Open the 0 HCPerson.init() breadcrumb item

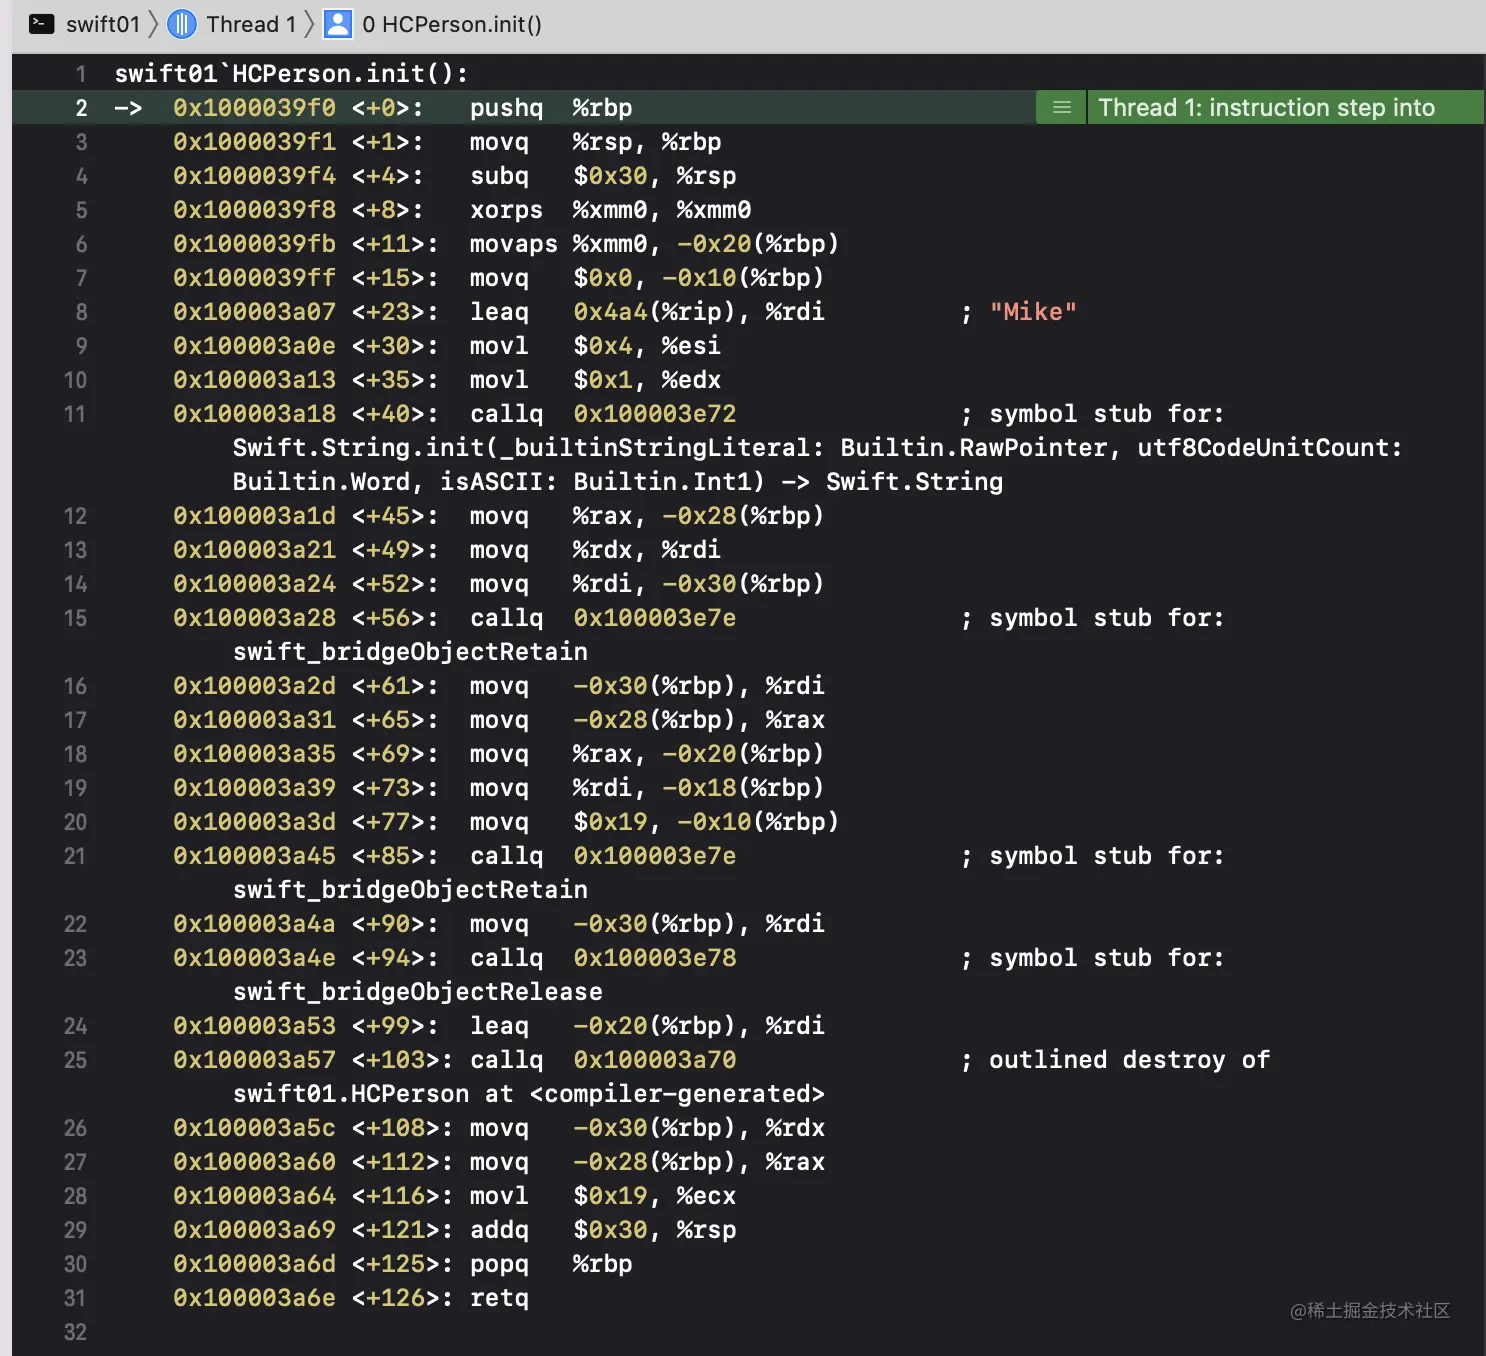(452, 24)
